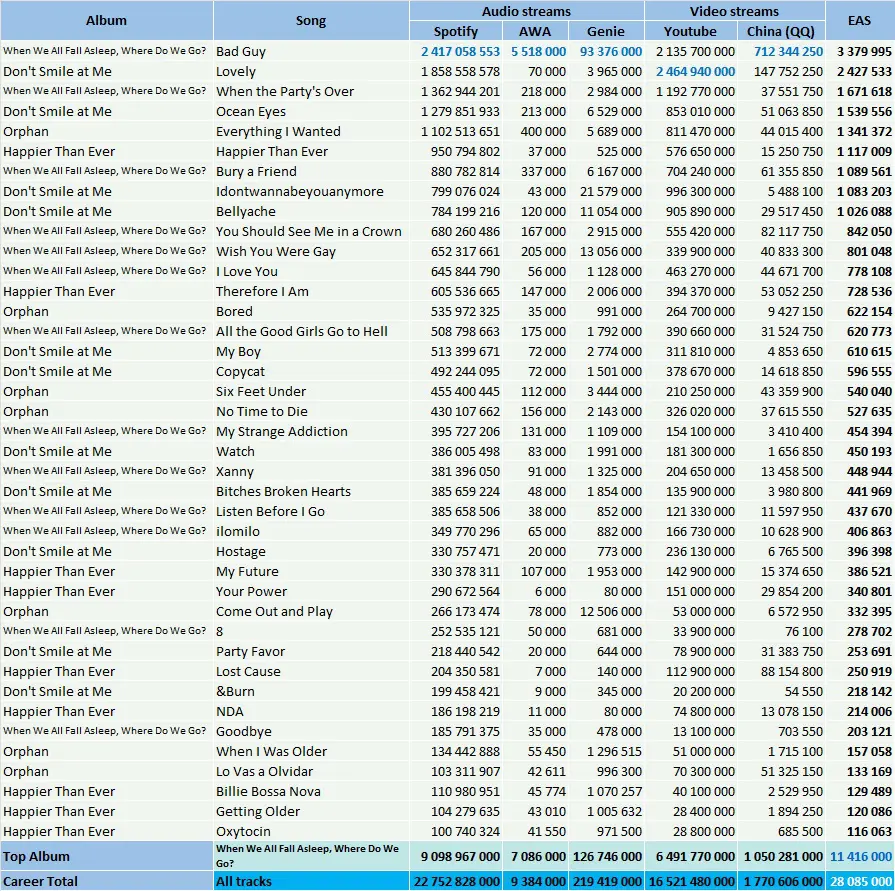Viewport: 895px width, 891px height.
Task: Click the Album column header
Action: pyautogui.click(x=106, y=21)
